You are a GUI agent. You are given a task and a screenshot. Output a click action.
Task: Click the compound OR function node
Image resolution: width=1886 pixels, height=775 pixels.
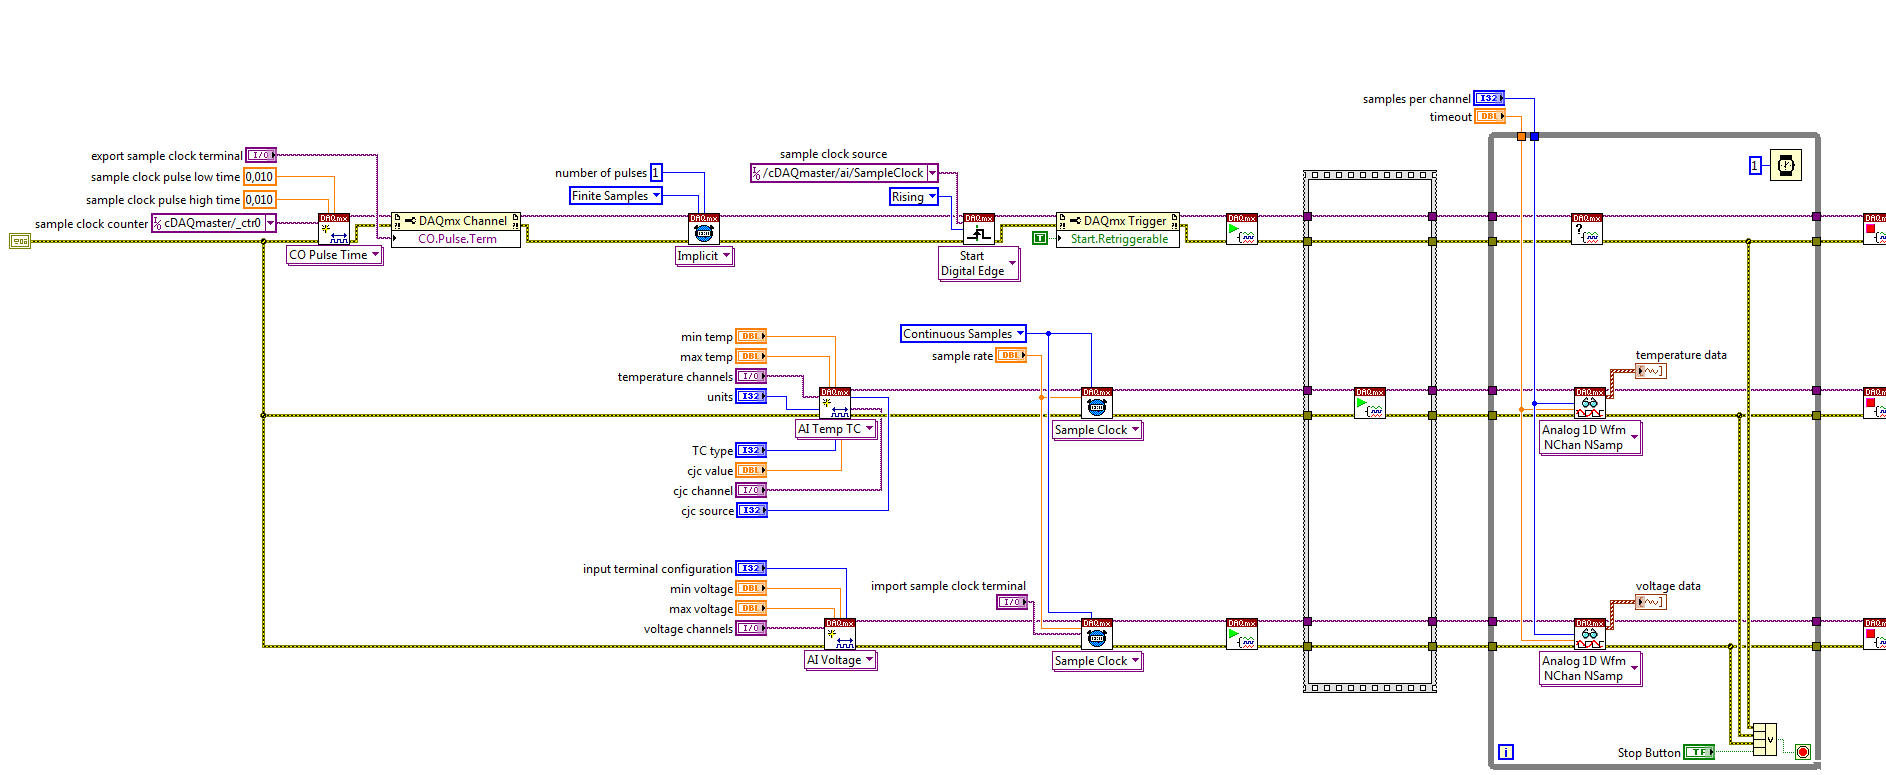[1764, 739]
